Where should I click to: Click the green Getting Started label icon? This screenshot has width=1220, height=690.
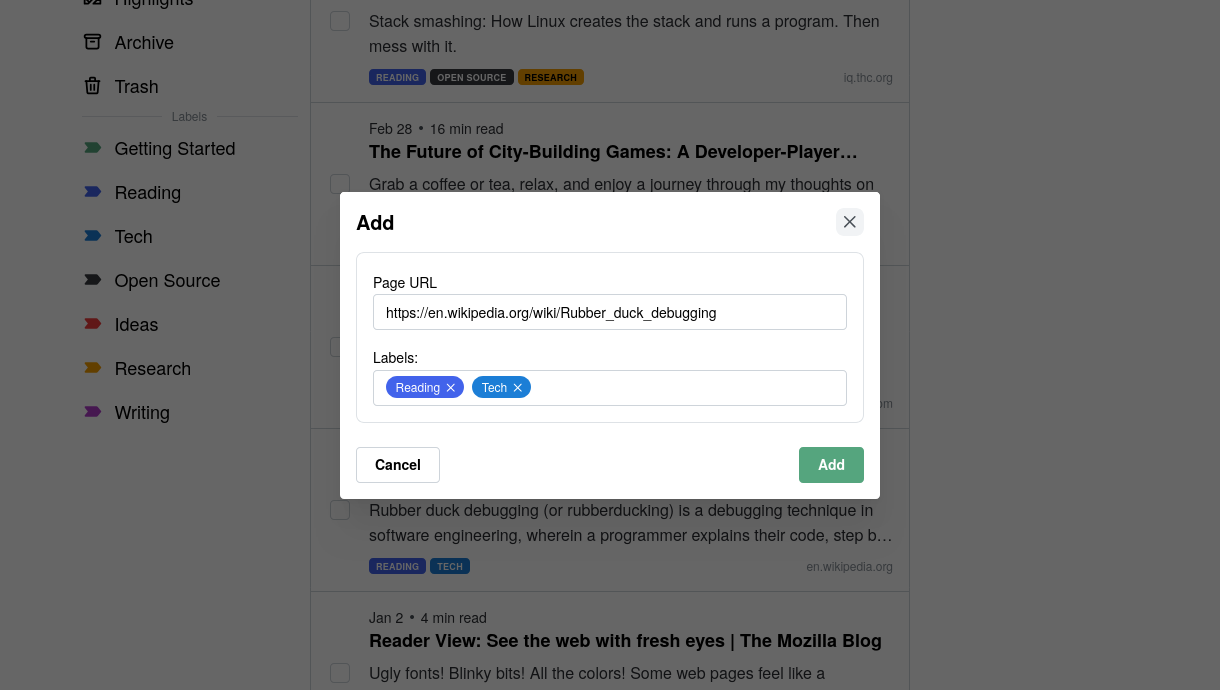pyautogui.click(x=93, y=149)
